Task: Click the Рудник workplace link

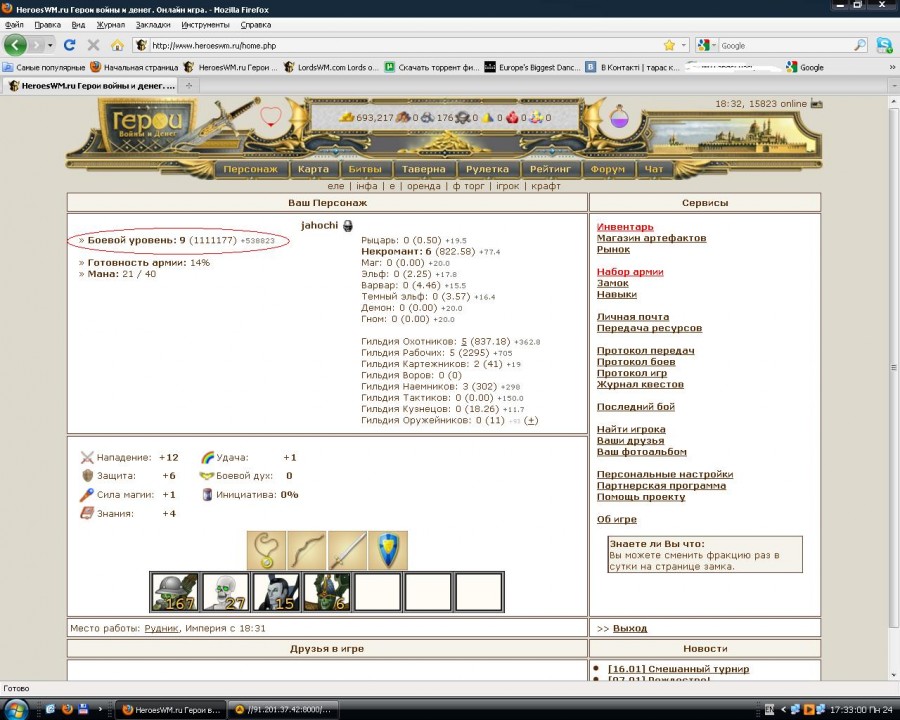Action: (161, 628)
